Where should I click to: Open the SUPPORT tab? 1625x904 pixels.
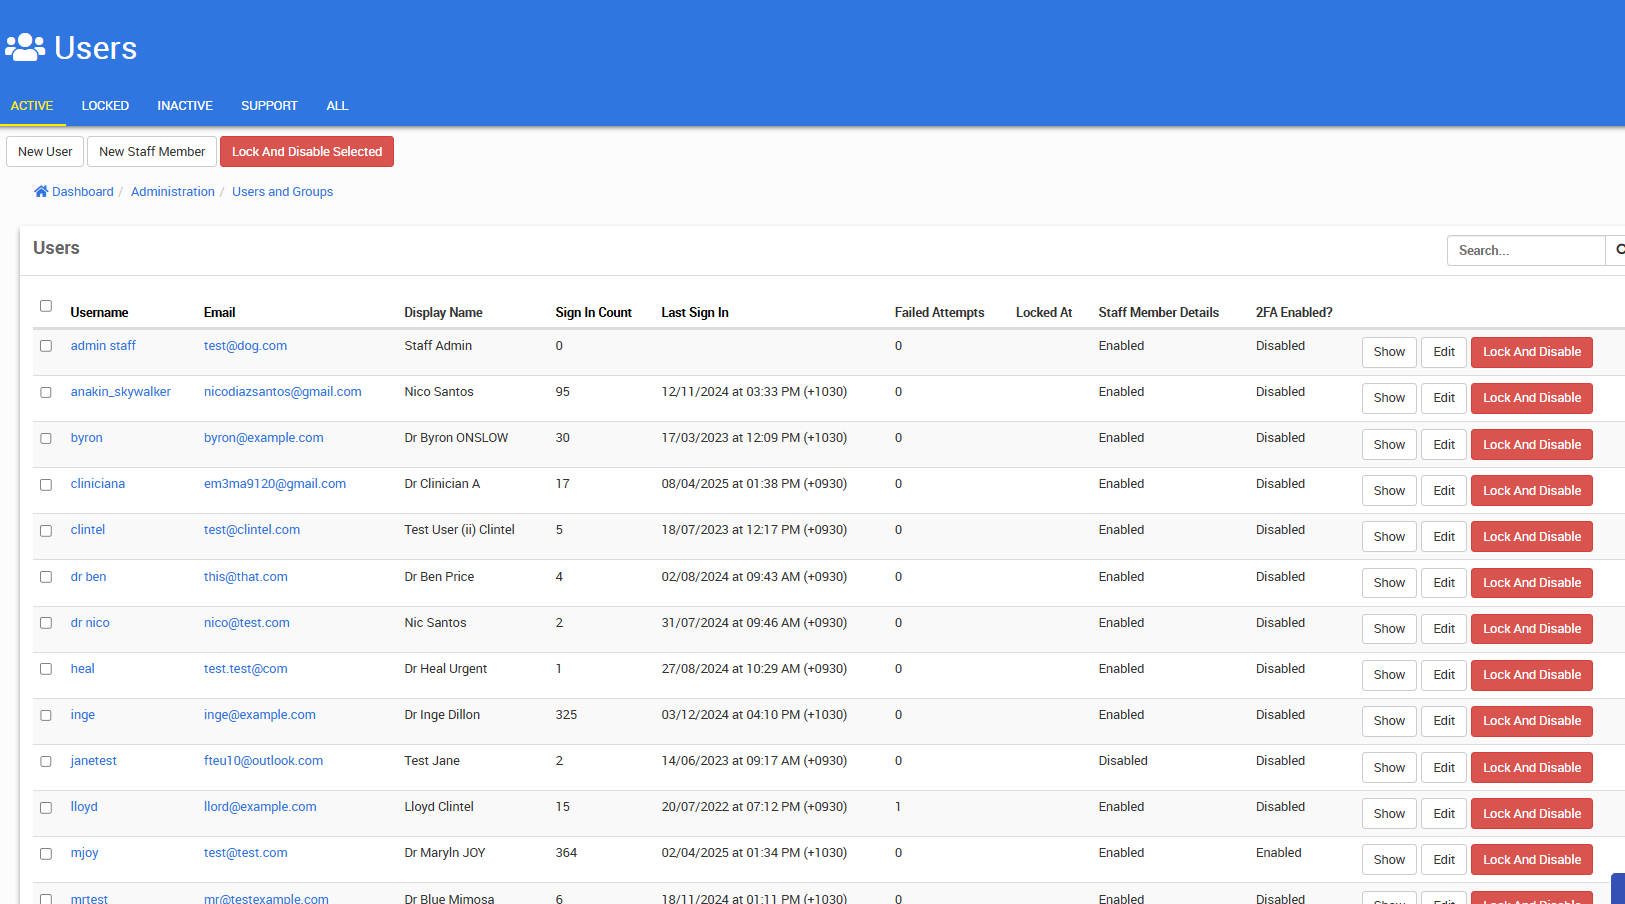coord(269,105)
